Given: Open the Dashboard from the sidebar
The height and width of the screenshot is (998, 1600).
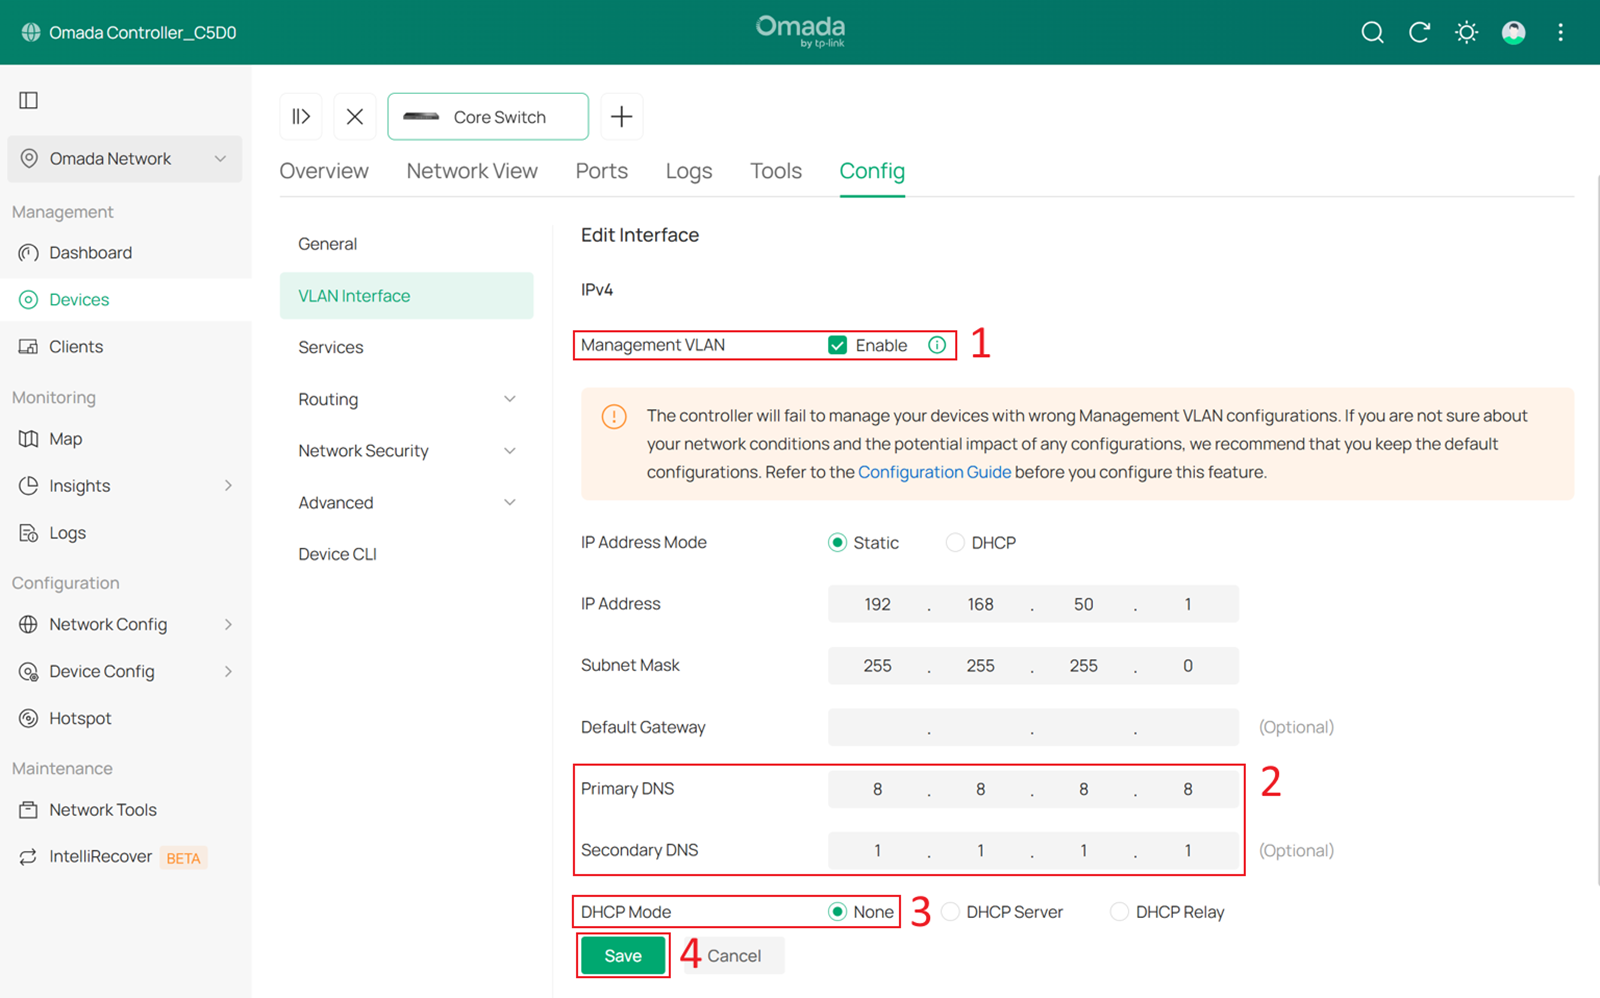Looking at the screenshot, I should coord(91,252).
